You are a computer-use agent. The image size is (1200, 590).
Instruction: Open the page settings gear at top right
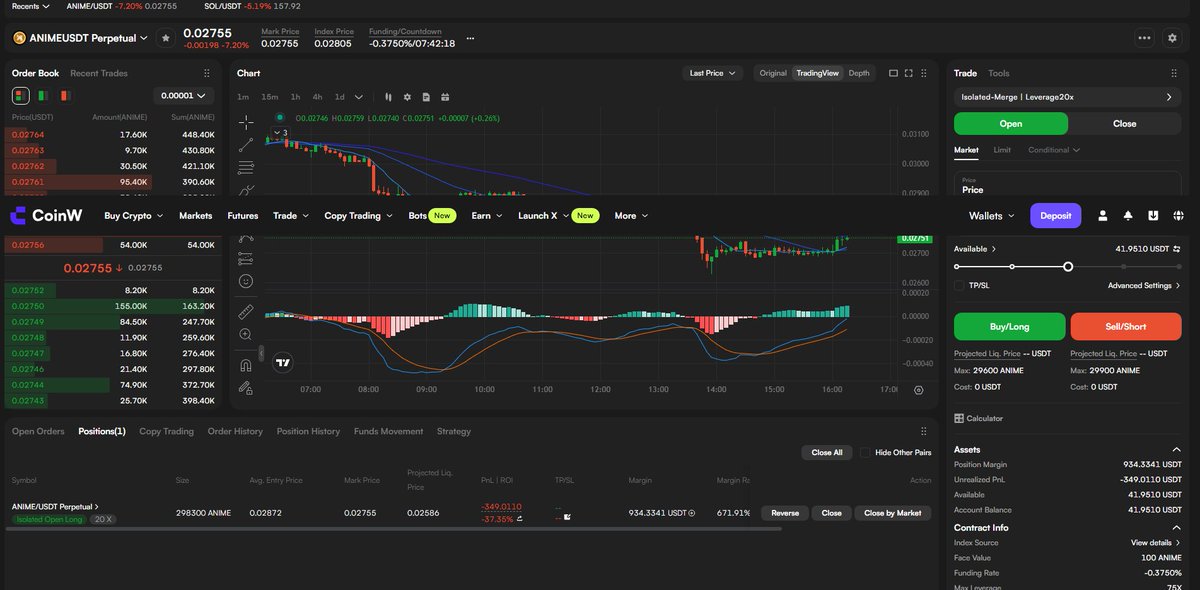(1172, 38)
